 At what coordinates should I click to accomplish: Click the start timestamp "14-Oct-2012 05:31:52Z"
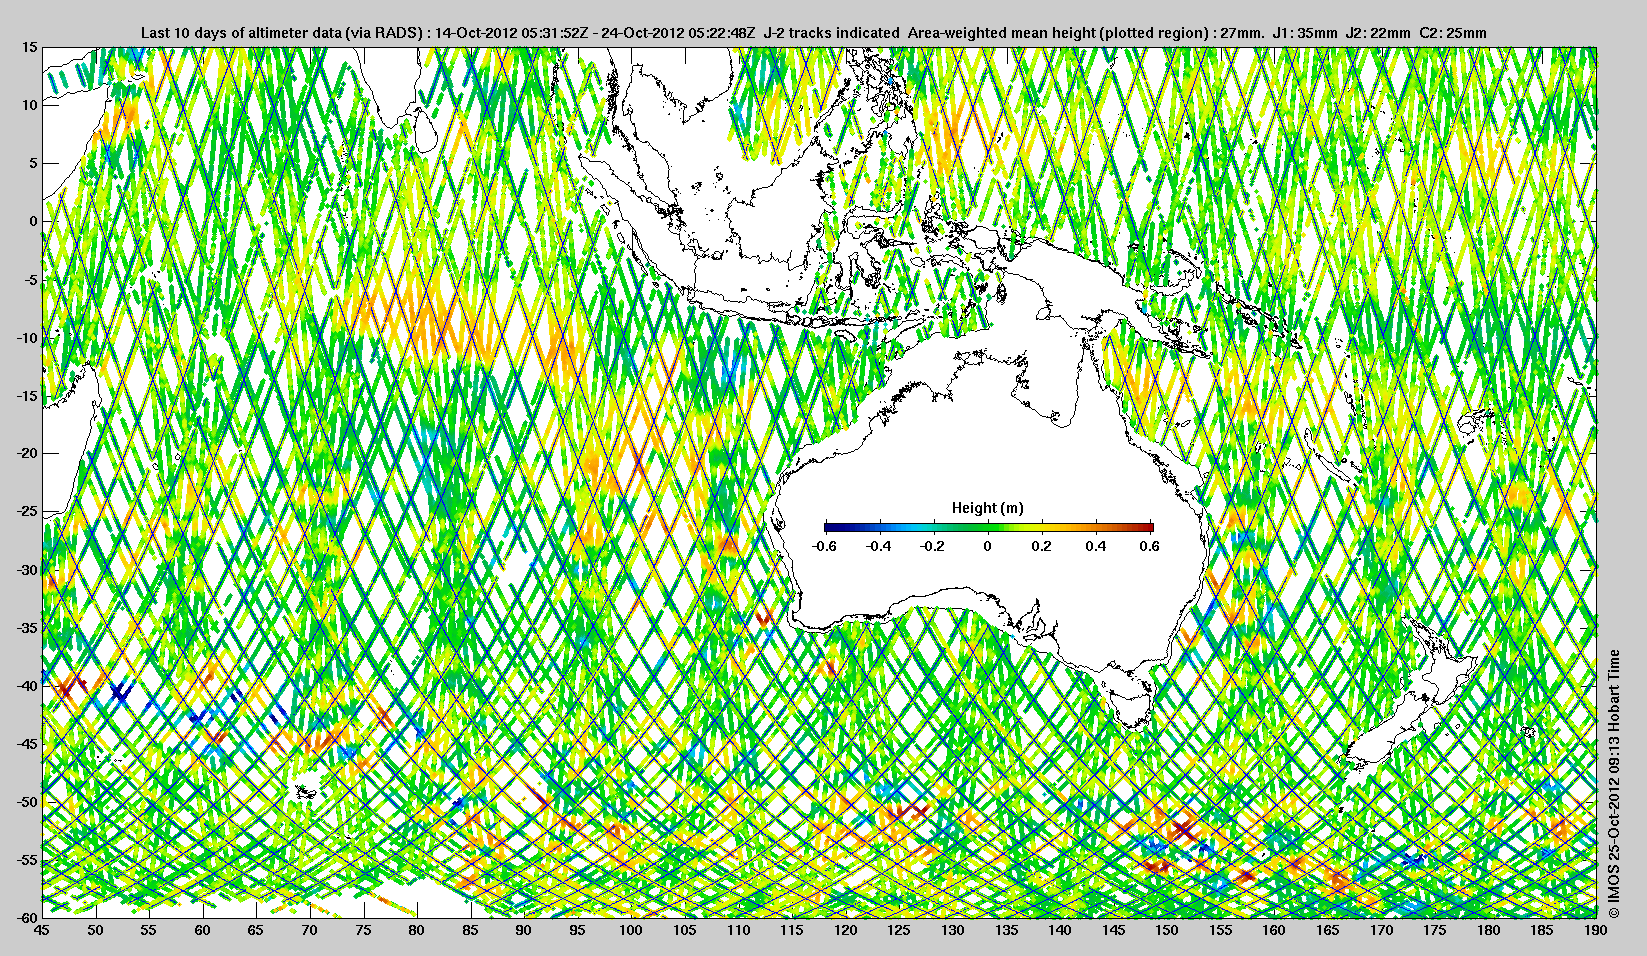[x=511, y=33]
